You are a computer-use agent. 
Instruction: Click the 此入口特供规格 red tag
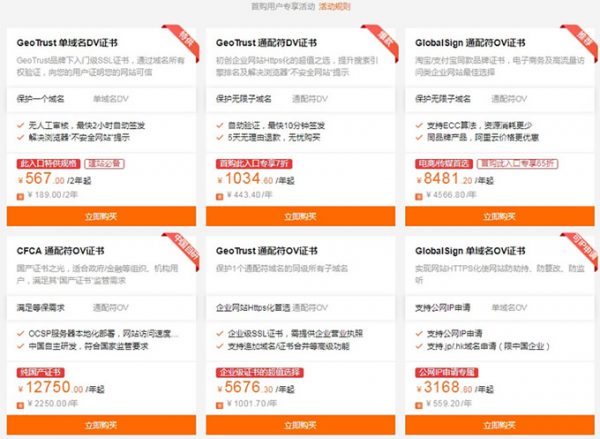click(48, 164)
